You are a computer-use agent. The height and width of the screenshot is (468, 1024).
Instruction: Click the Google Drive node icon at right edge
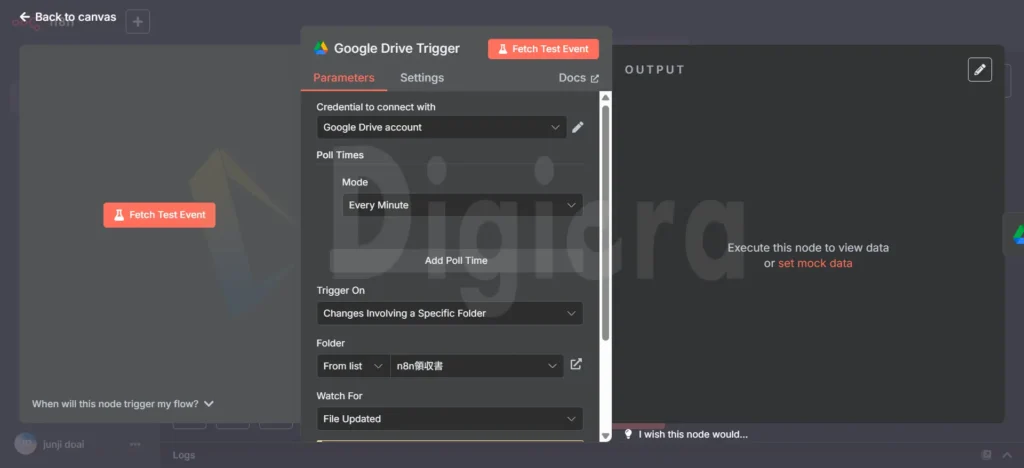coord(1017,234)
